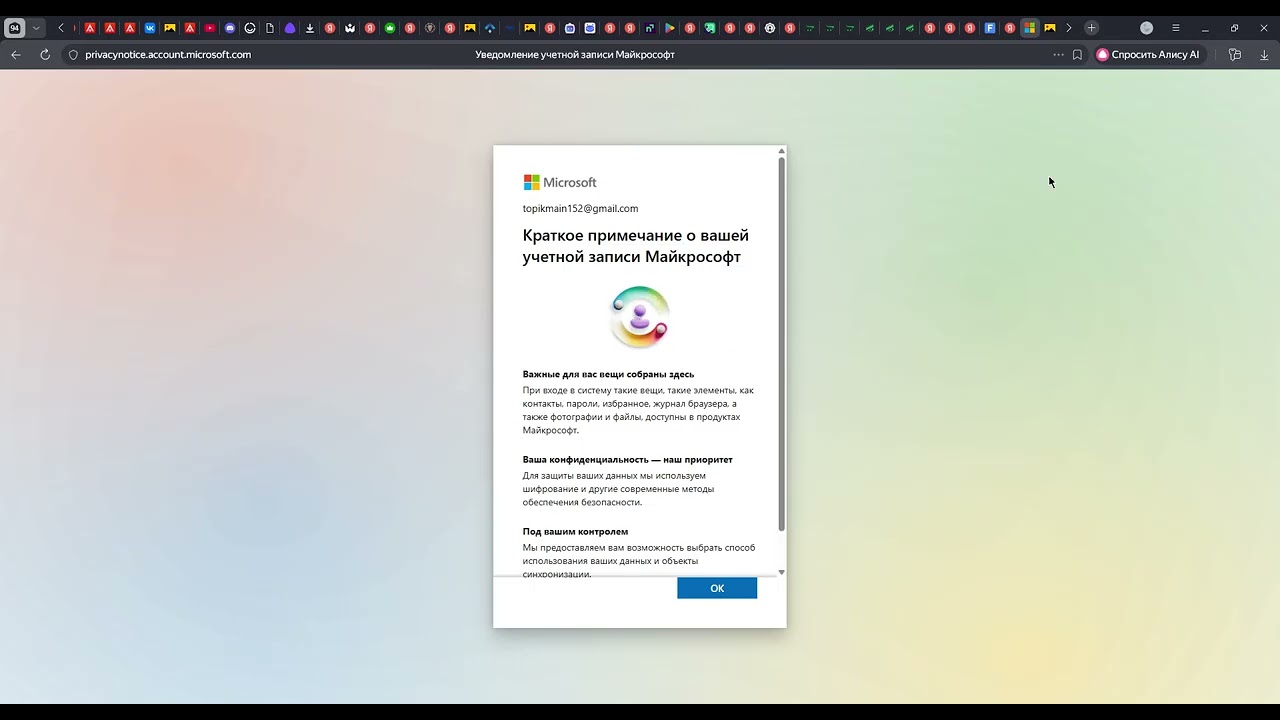The width and height of the screenshot is (1280, 720).
Task: Switch to the Google Play tab
Action: point(670,28)
